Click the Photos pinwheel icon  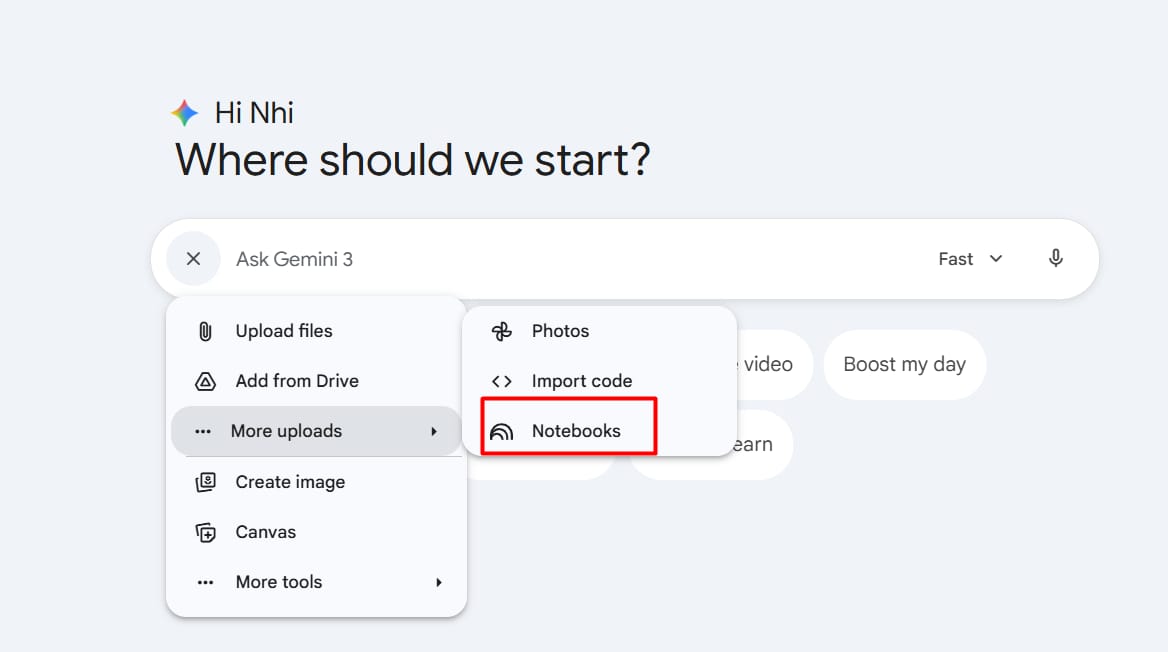coord(500,330)
